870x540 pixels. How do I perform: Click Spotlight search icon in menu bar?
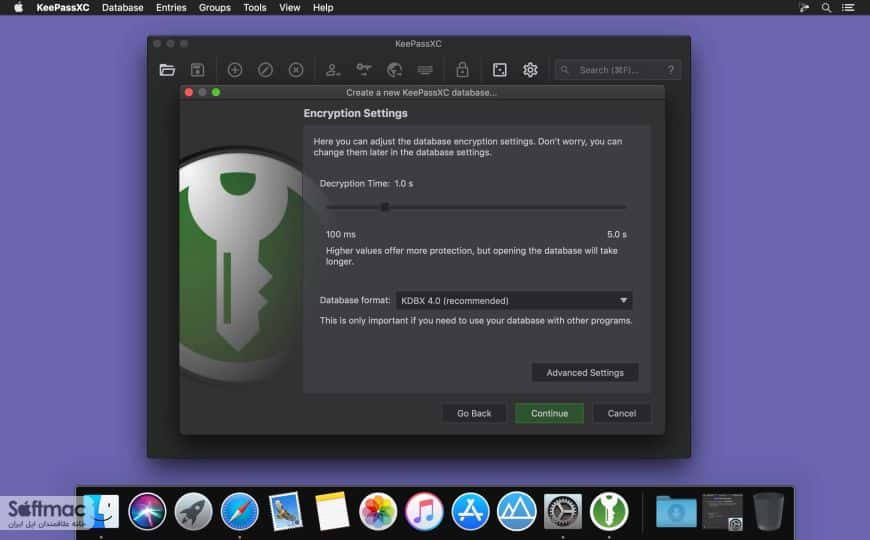click(826, 8)
